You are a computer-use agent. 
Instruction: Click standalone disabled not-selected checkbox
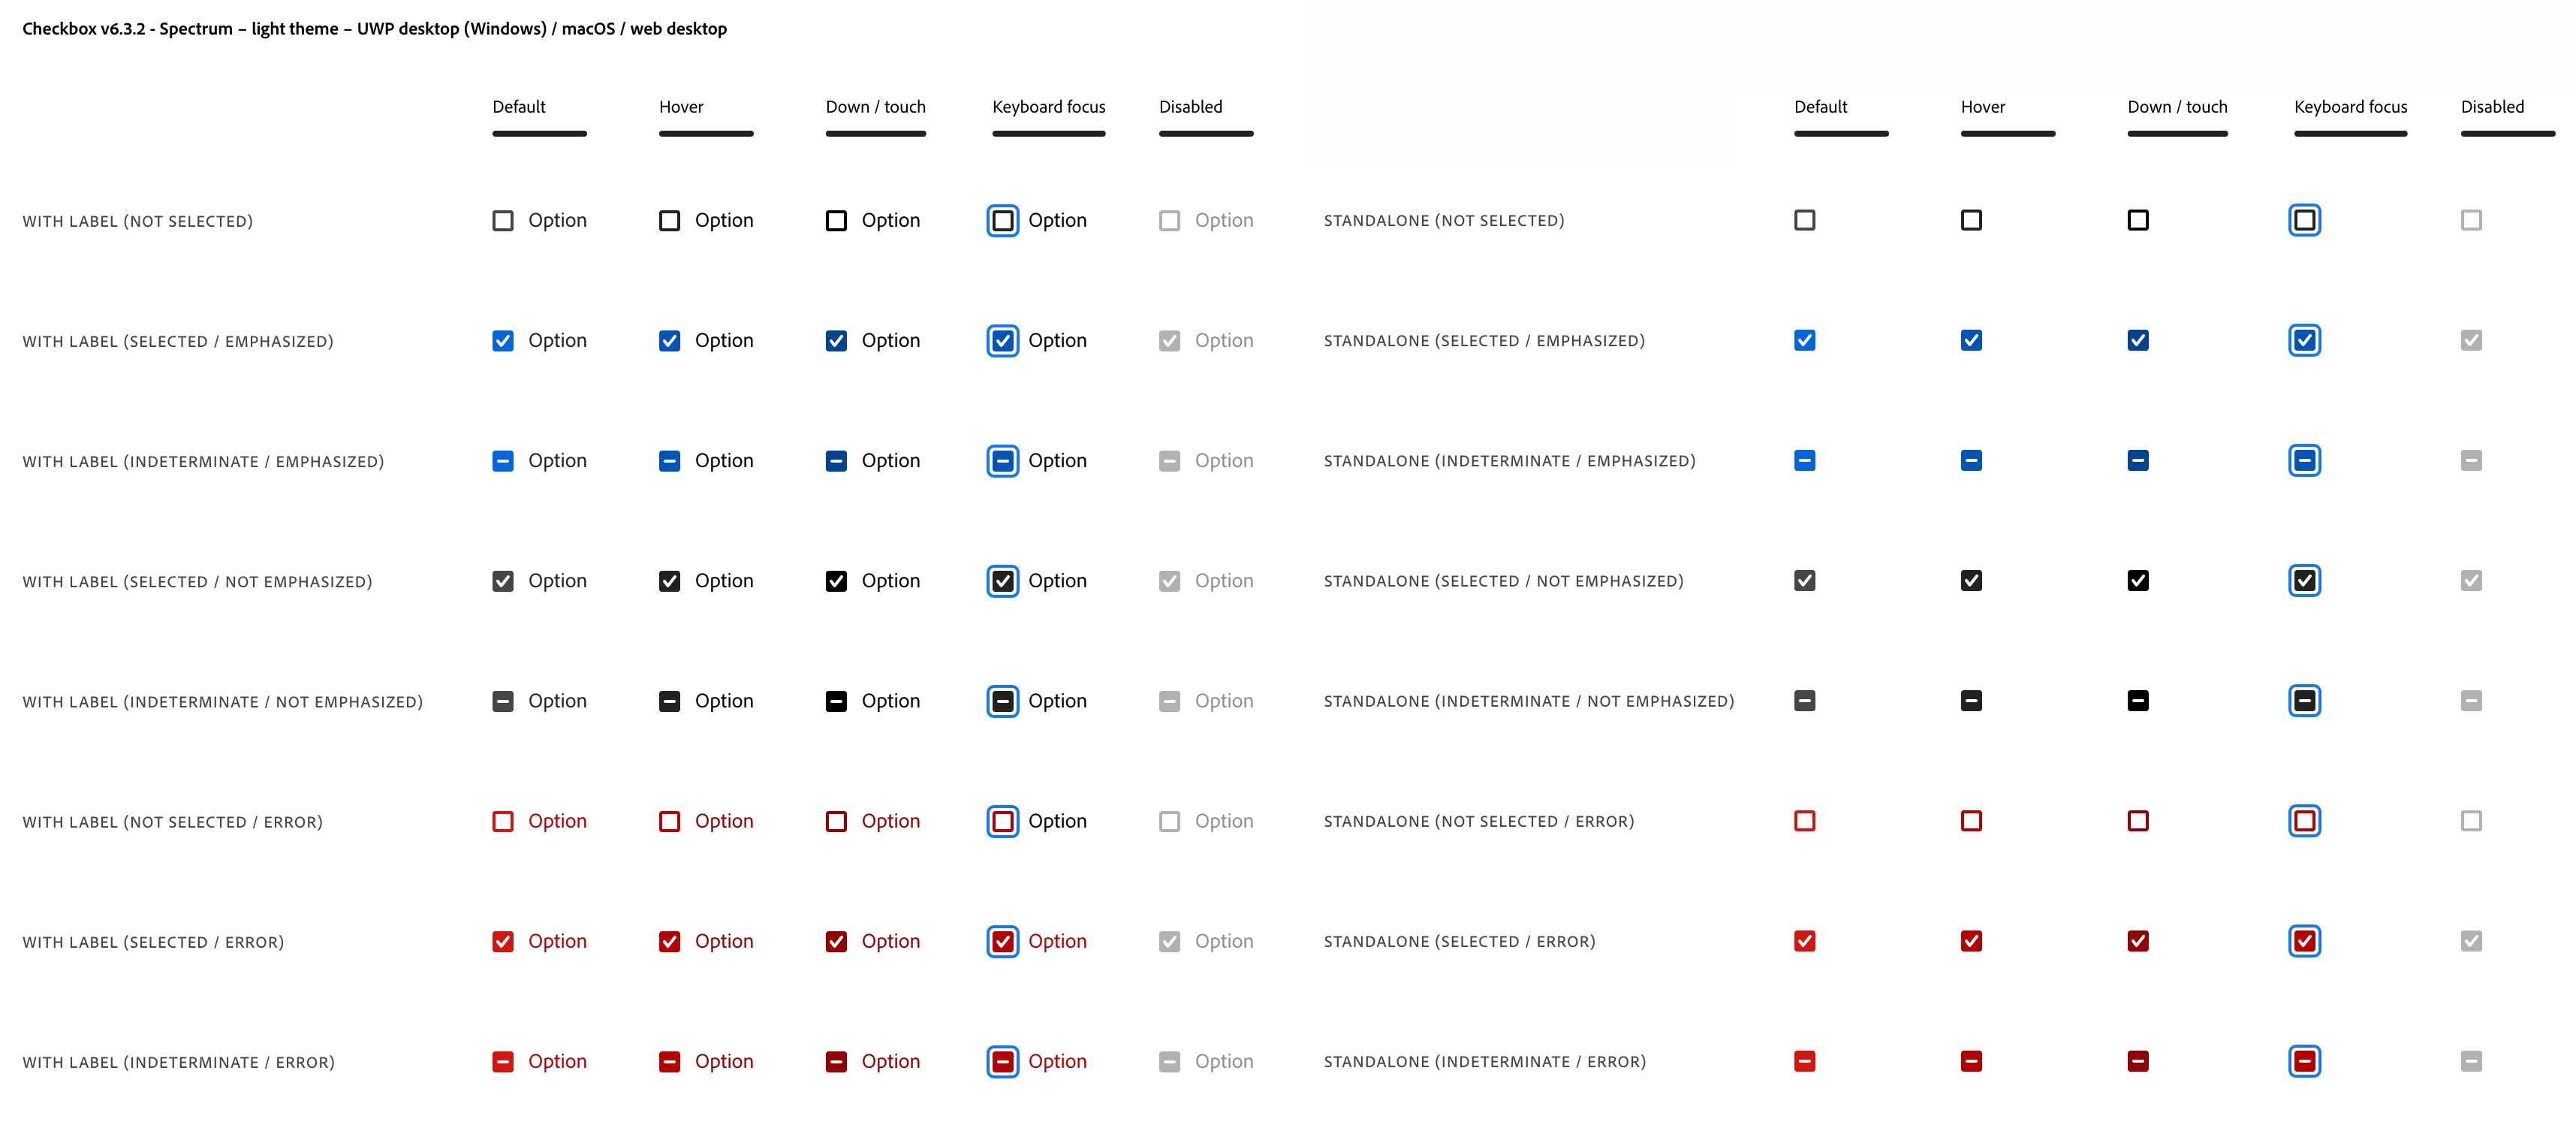coord(2472,220)
